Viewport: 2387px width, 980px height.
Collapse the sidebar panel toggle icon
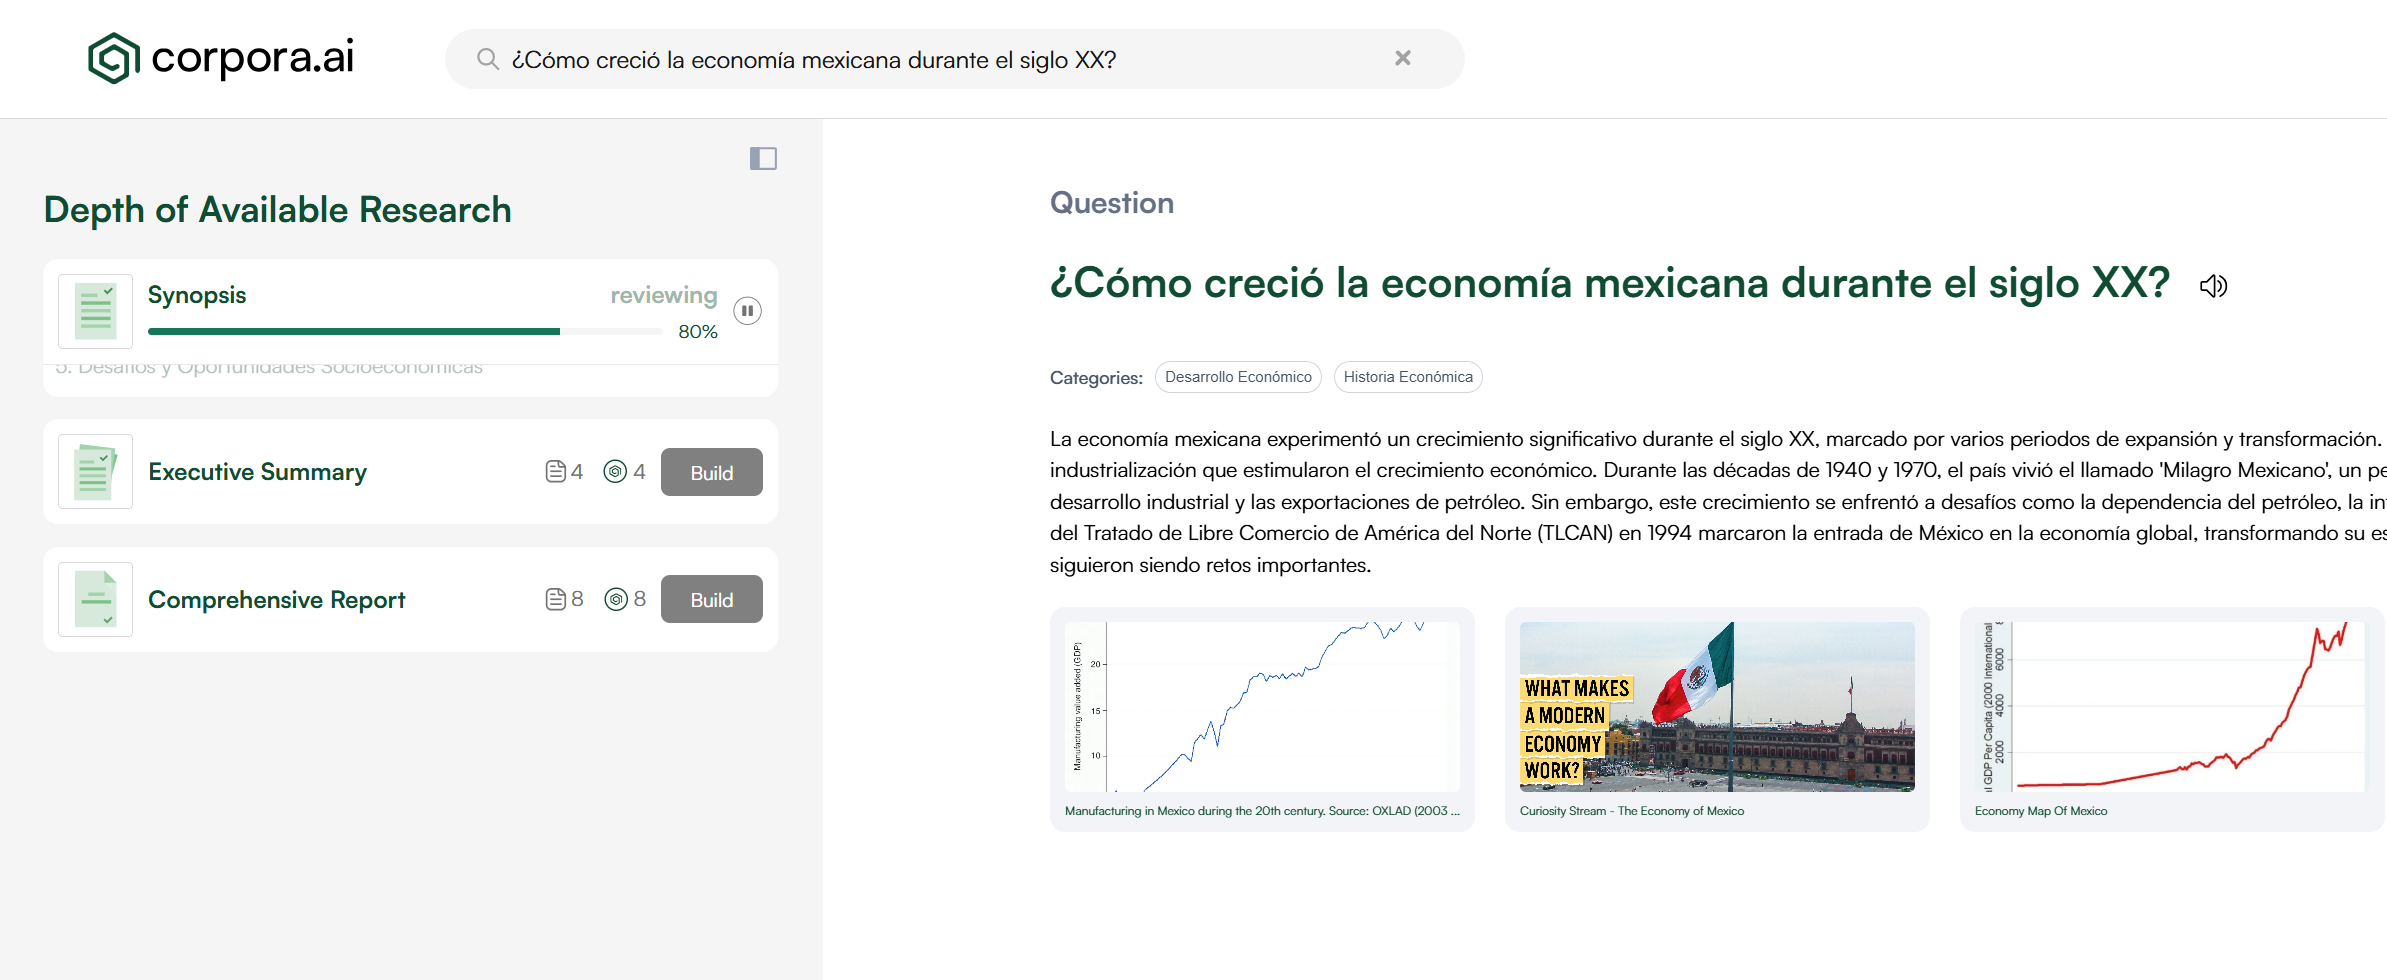(x=763, y=159)
